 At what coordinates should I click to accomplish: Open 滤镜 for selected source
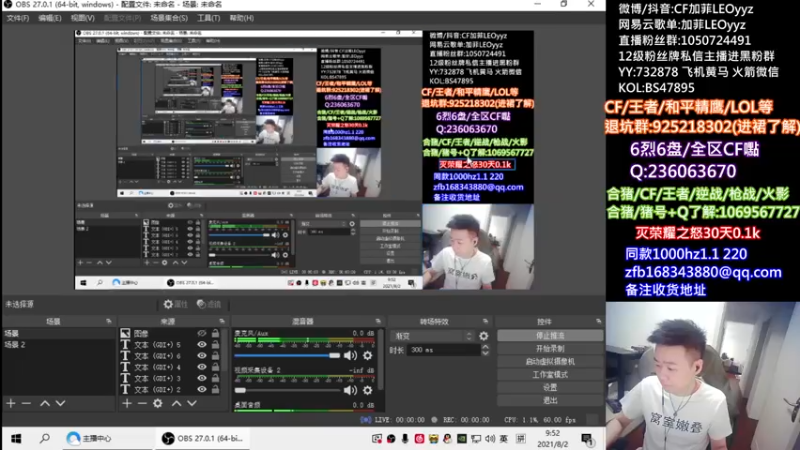209,304
